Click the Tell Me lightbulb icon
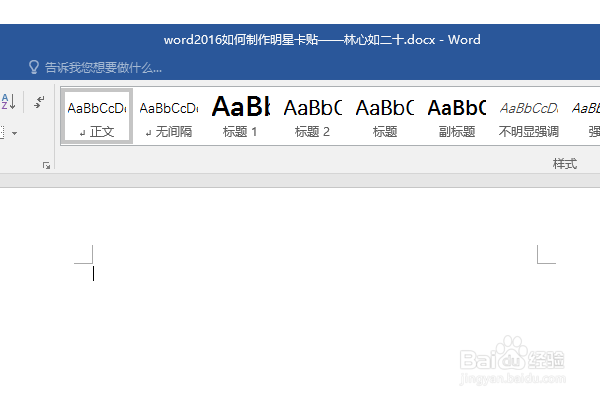600x400 pixels. coord(34,67)
